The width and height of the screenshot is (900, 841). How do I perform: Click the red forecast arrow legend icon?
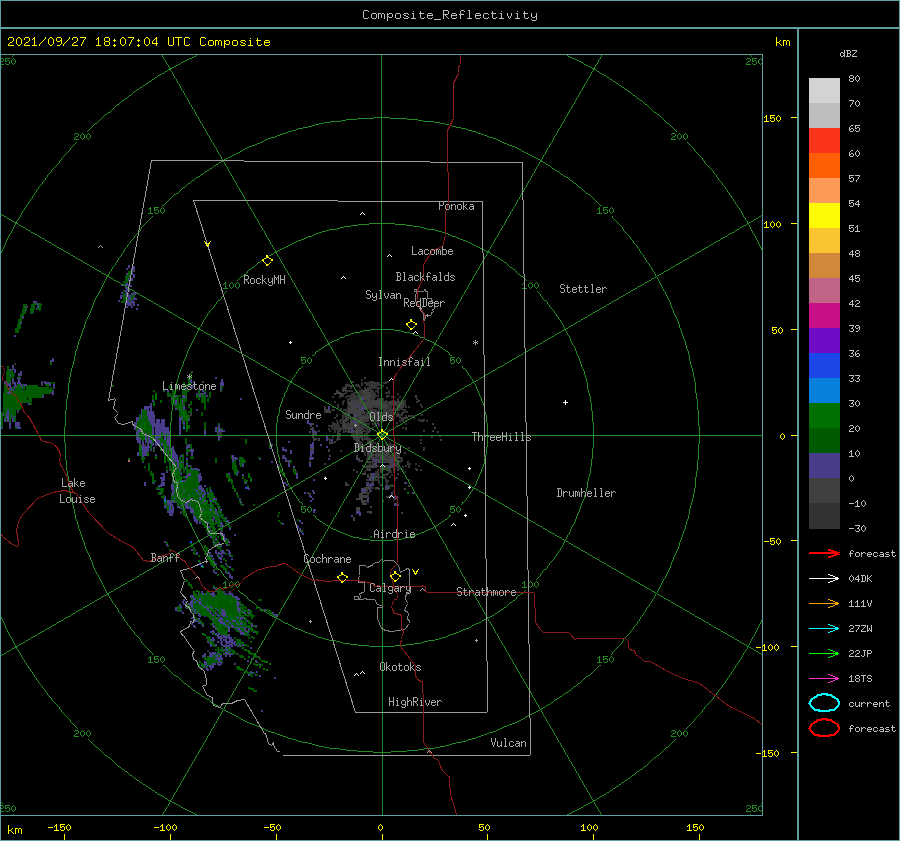tap(824, 553)
